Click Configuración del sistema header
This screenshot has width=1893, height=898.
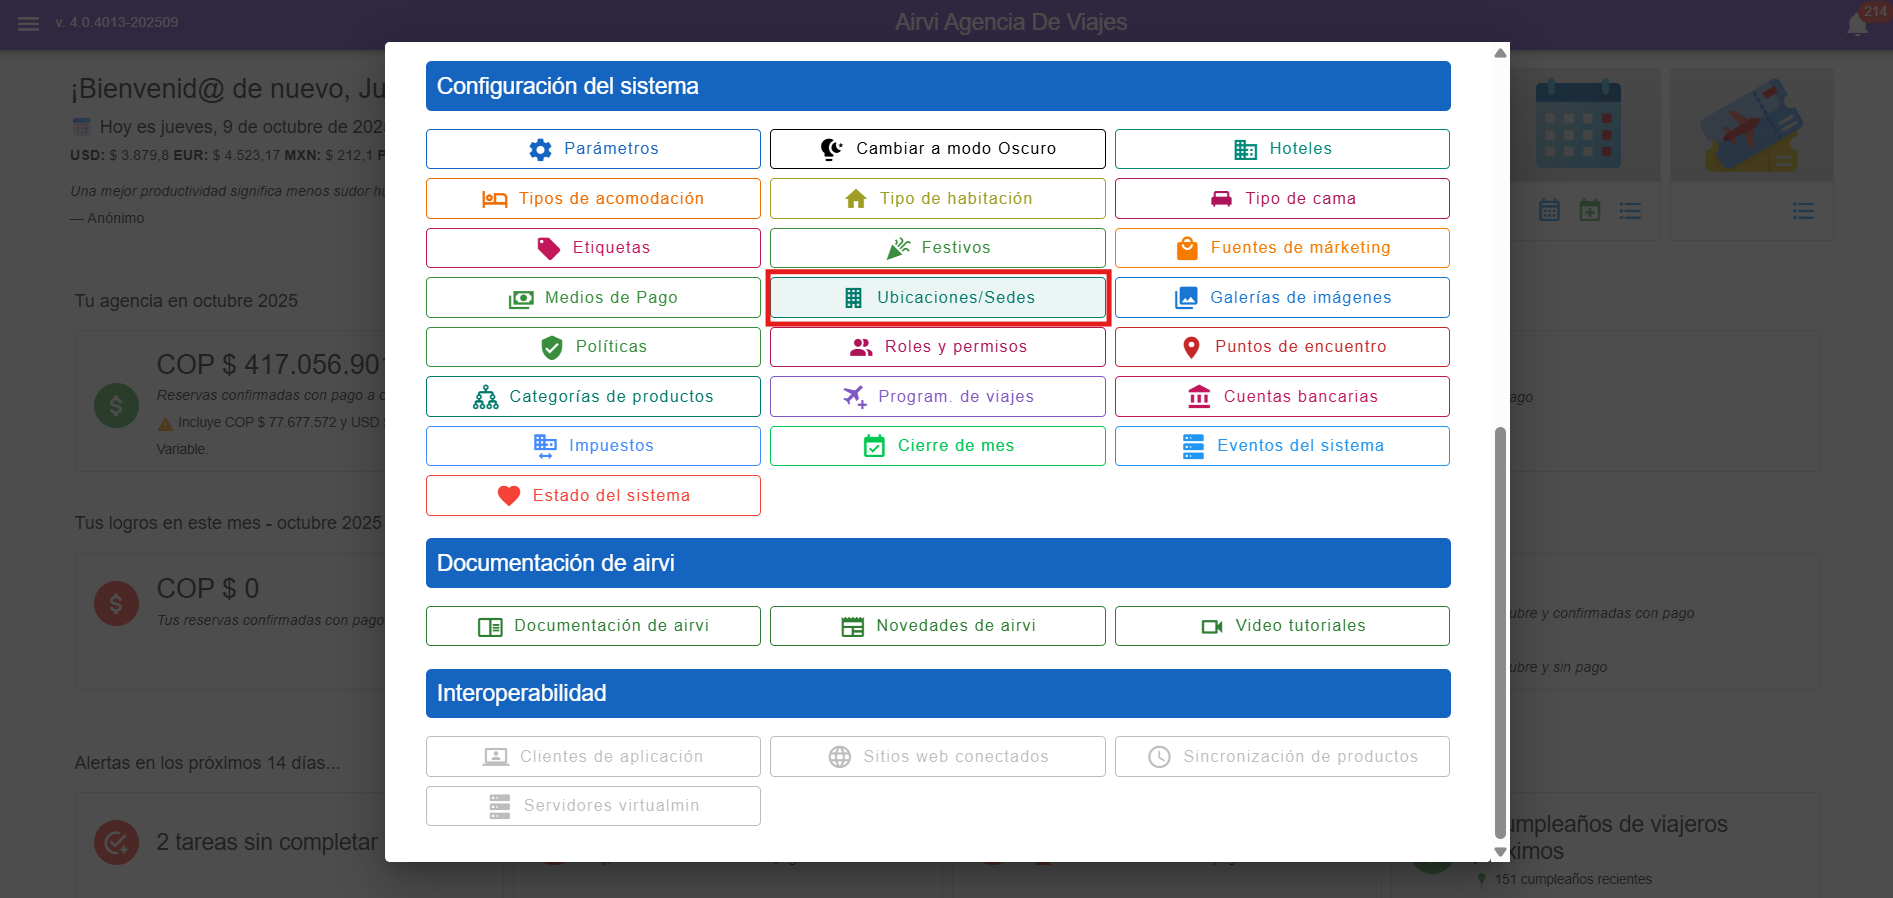point(937,86)
